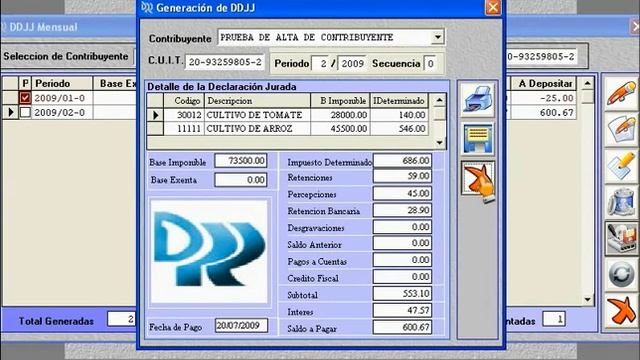
Task: Click scroll down arrow of DDJJ Mensual list
Action: (x=587, y=300)
